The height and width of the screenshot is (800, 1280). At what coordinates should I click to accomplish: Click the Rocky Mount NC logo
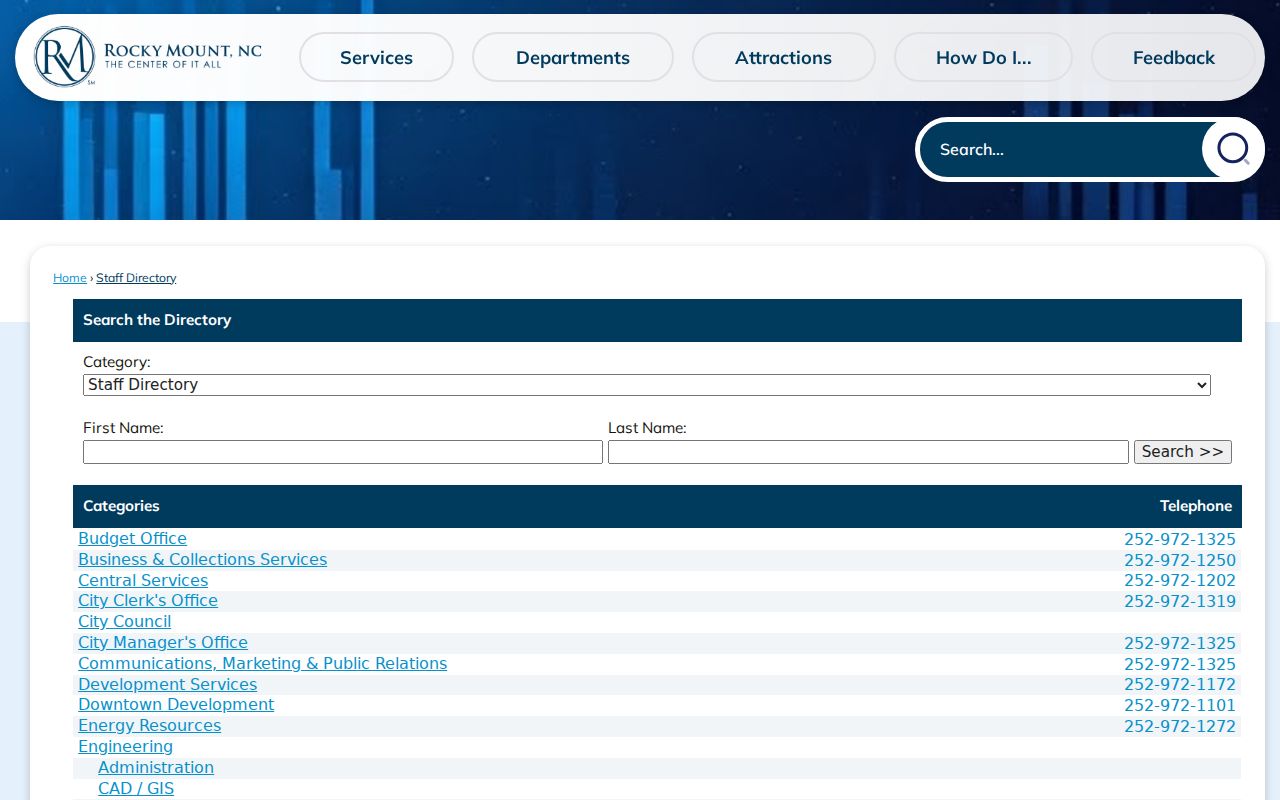pos(148,57)
